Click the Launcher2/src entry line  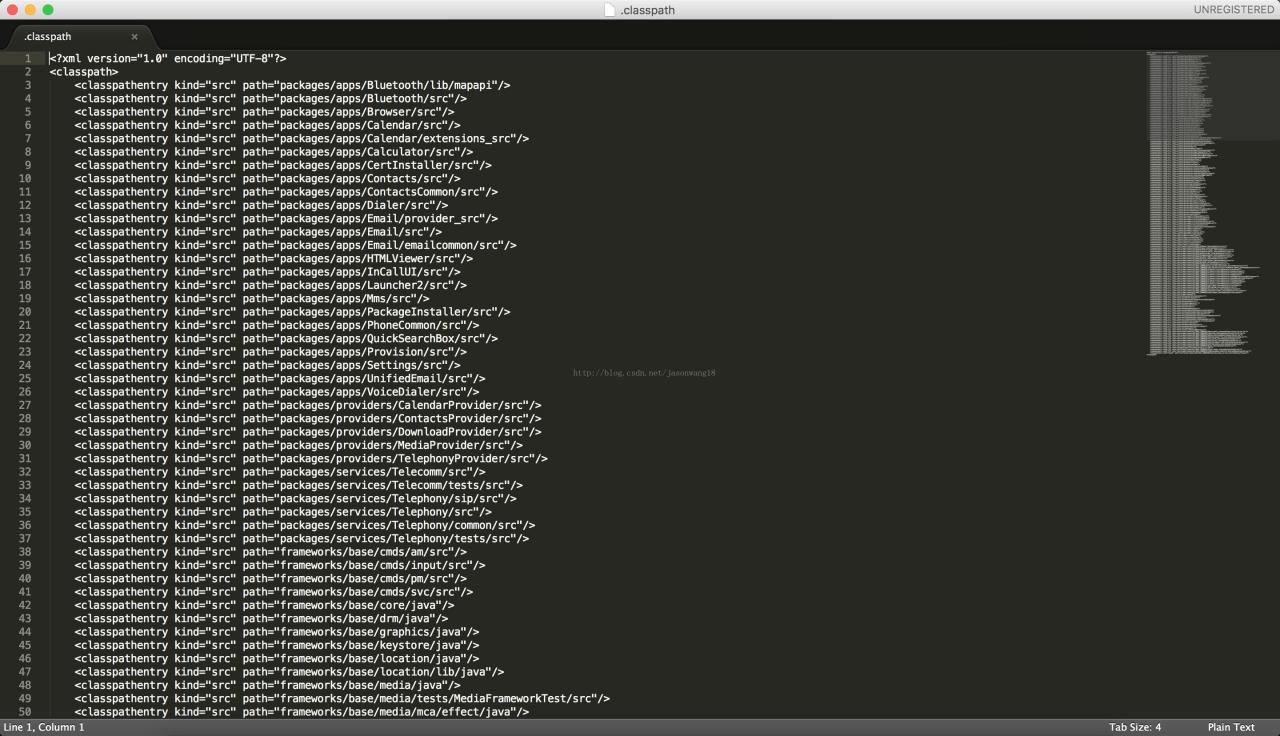coord(270,285)
